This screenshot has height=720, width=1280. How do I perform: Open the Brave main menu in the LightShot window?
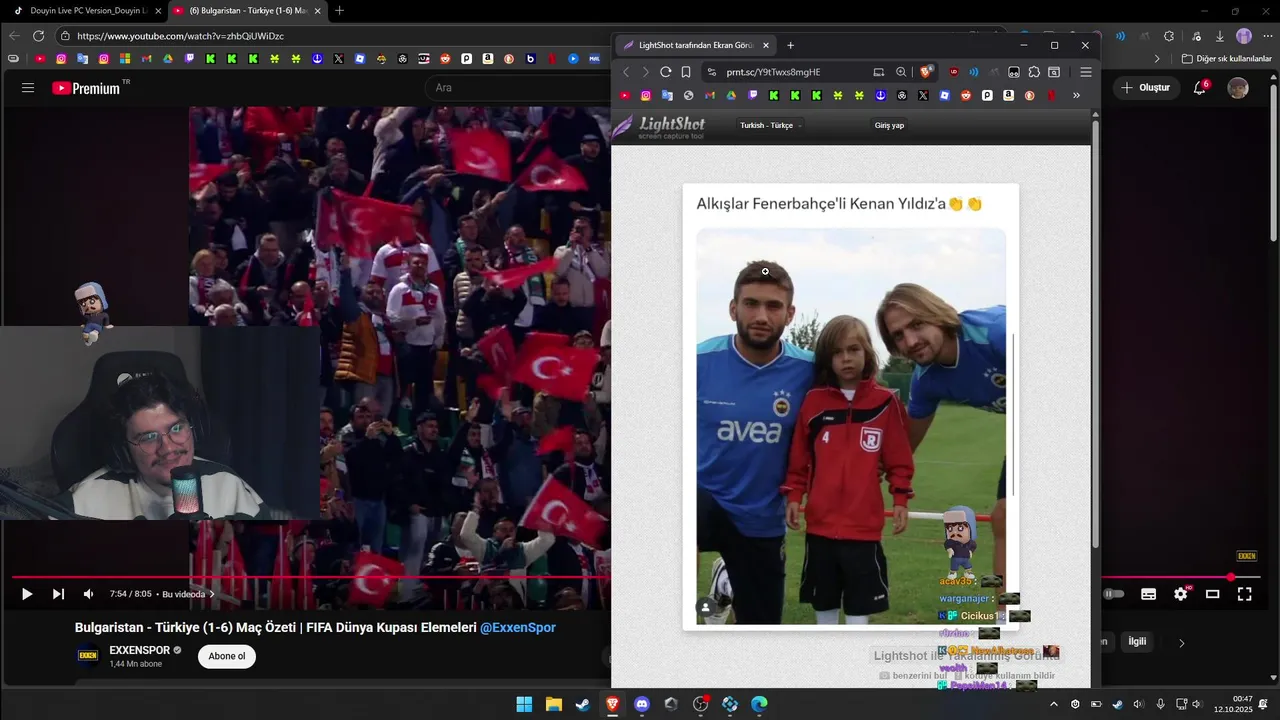1085,72
